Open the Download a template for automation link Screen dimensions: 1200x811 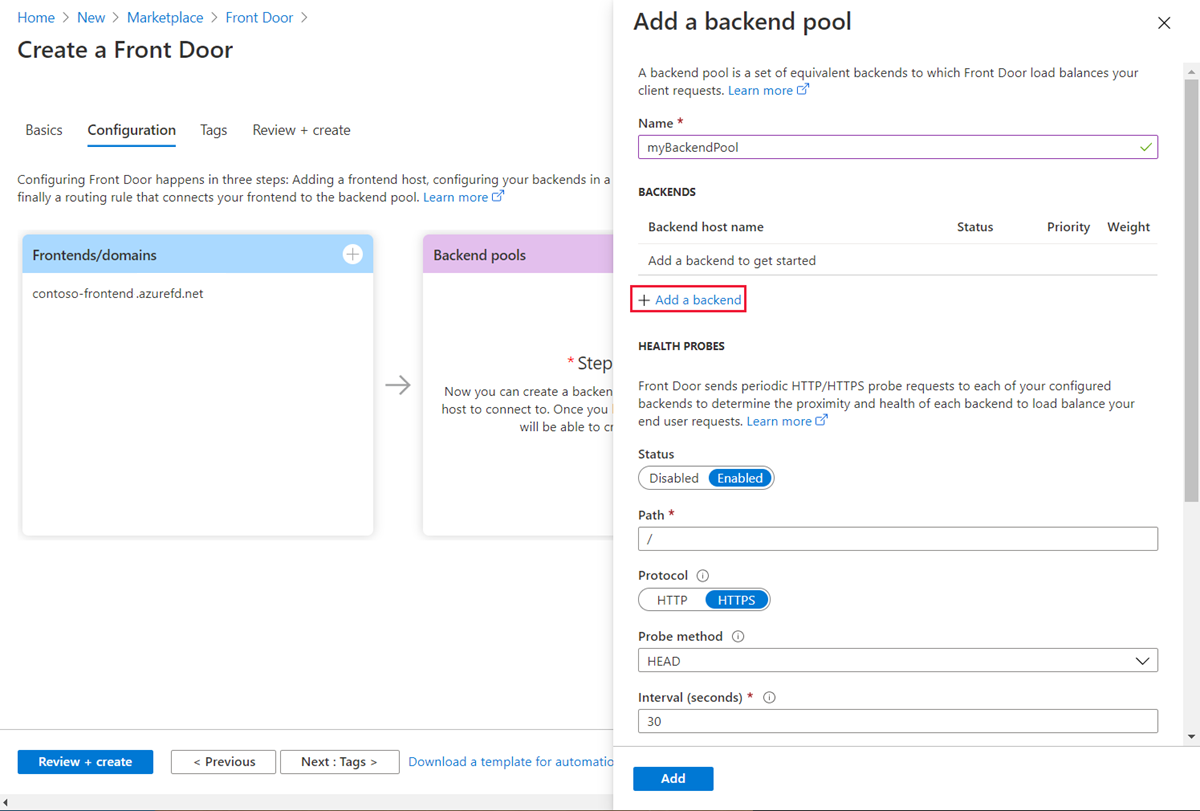point(510,761)
